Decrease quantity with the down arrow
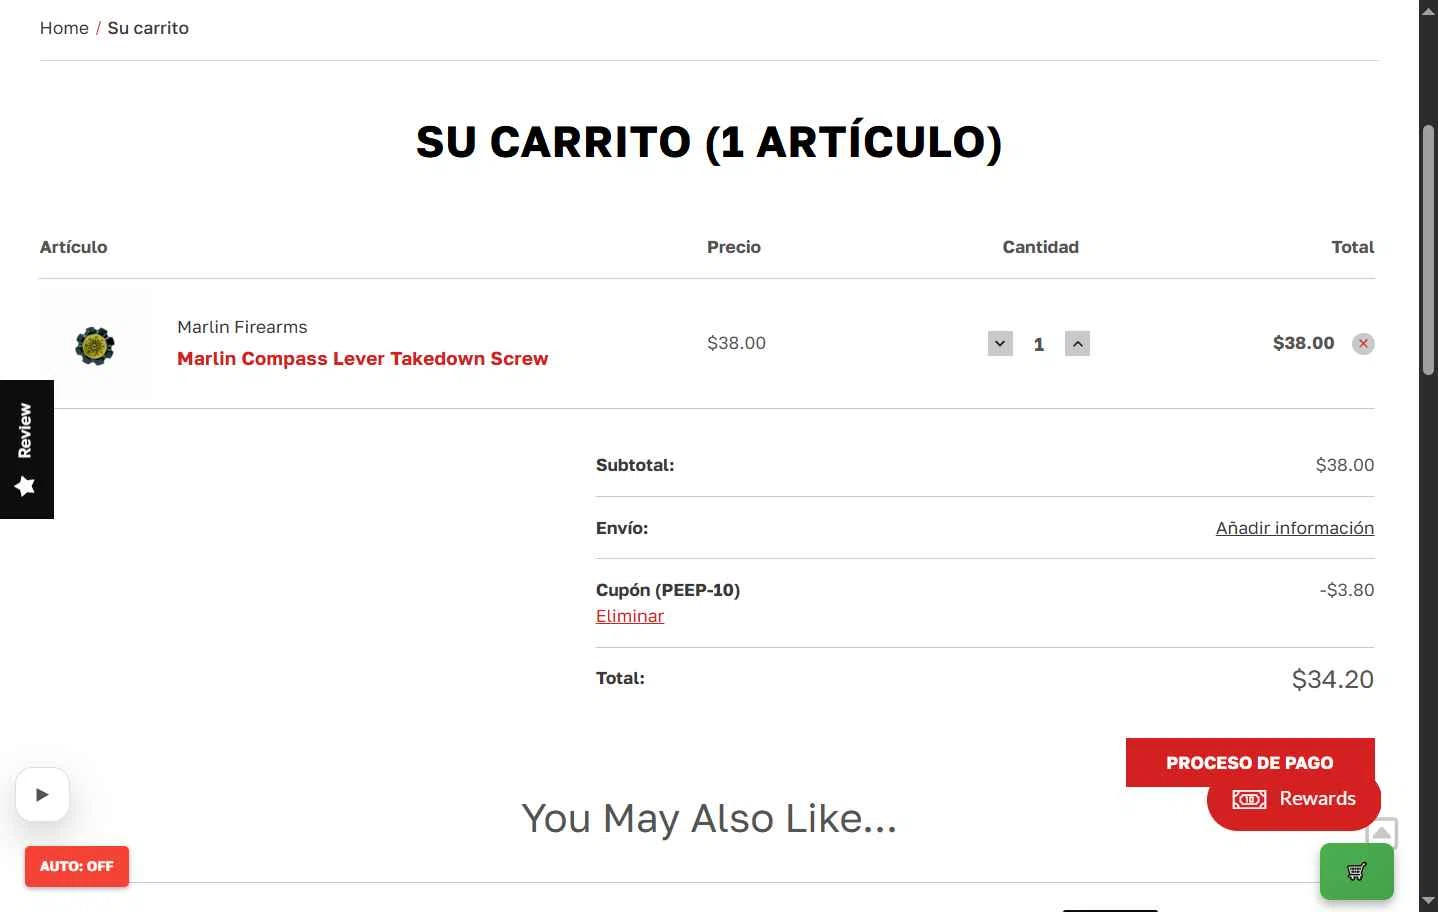The image size is (1438, 912). 1000,344
